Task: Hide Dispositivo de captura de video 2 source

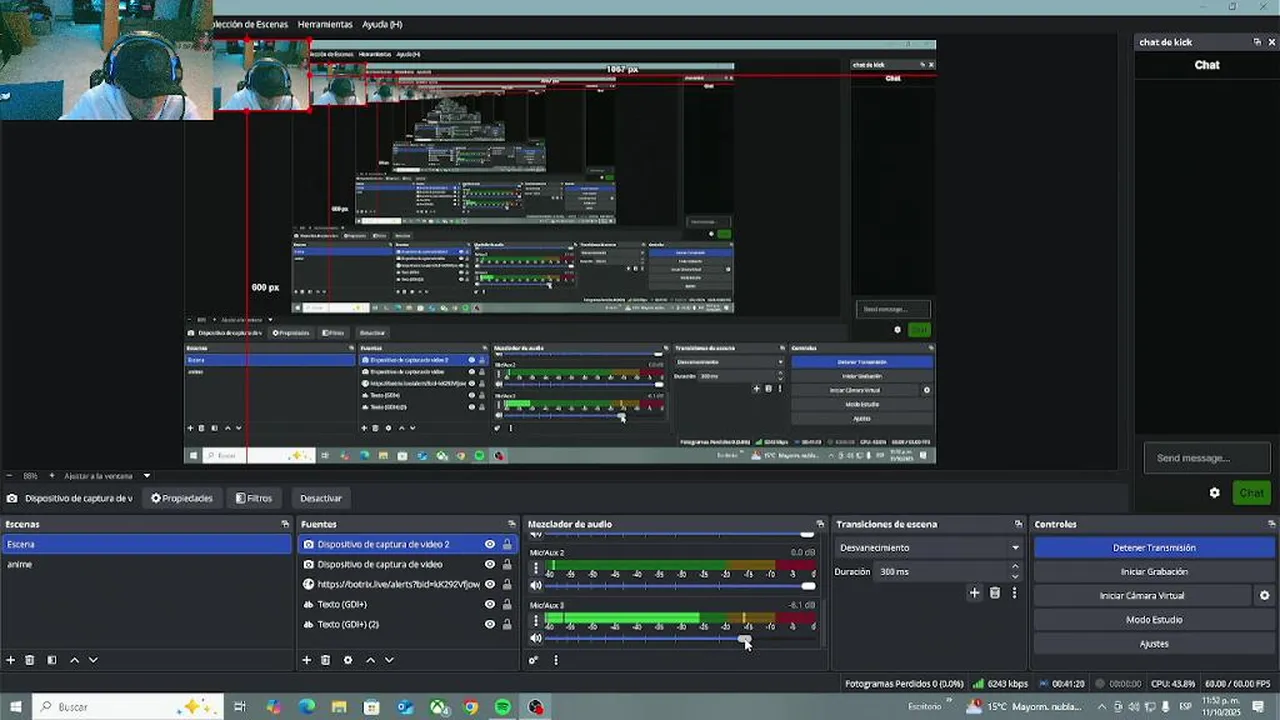Action: 490,545
